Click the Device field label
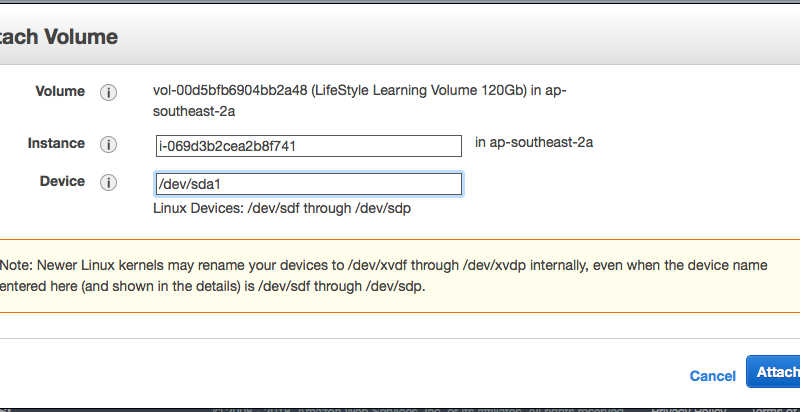The image size is (800, 412). click(62, 181)
